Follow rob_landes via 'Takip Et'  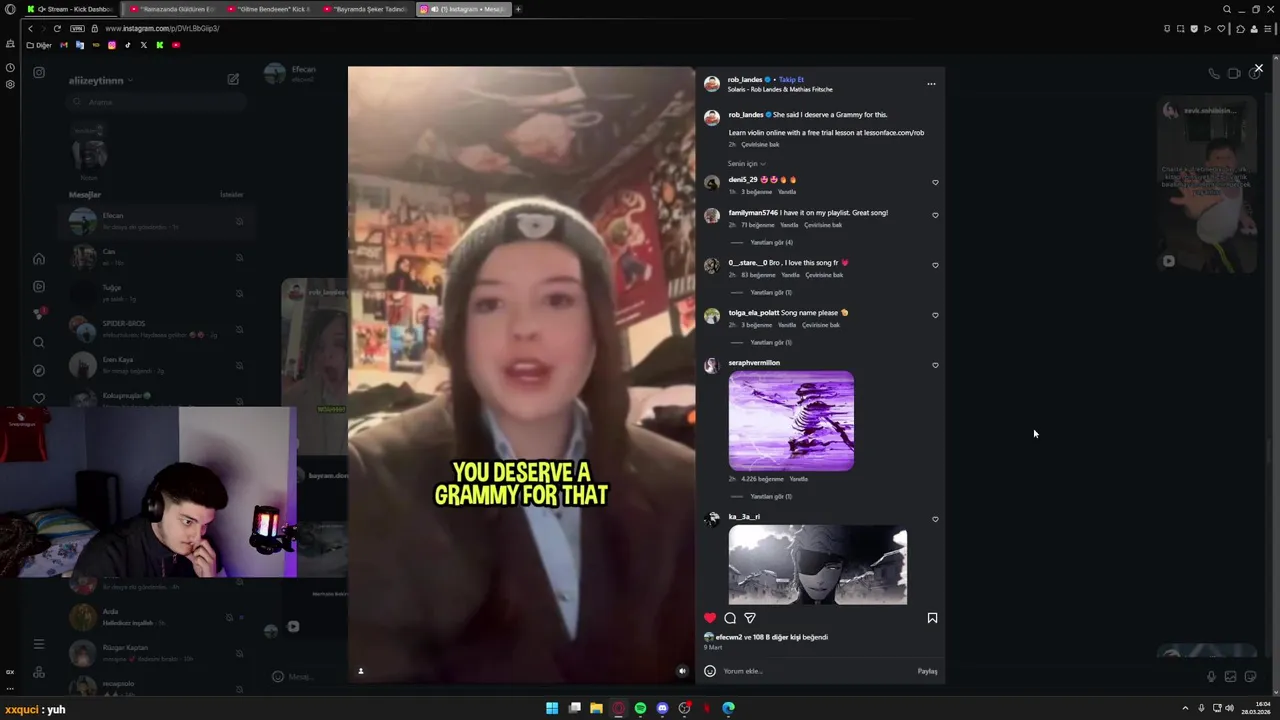(792, 79)
